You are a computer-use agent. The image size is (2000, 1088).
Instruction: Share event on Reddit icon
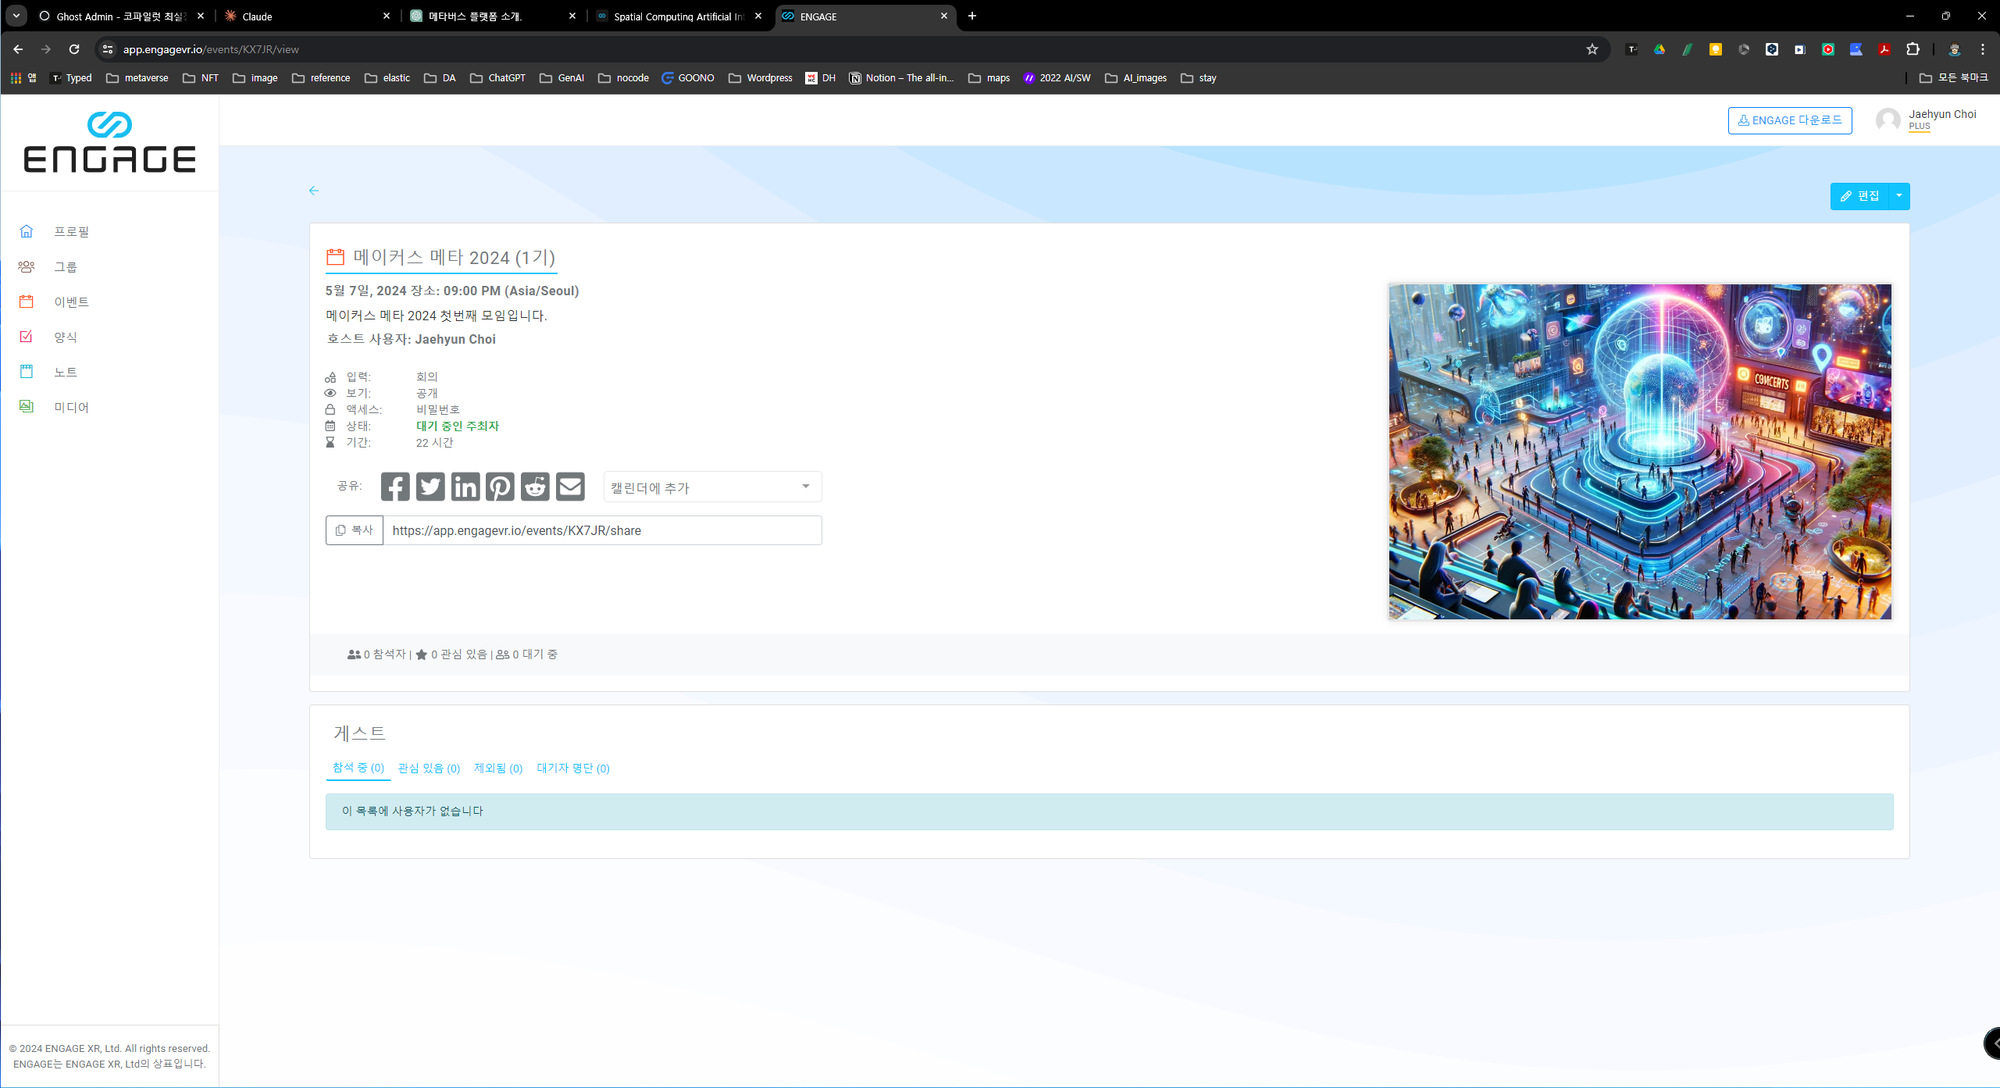coord(535,487)
